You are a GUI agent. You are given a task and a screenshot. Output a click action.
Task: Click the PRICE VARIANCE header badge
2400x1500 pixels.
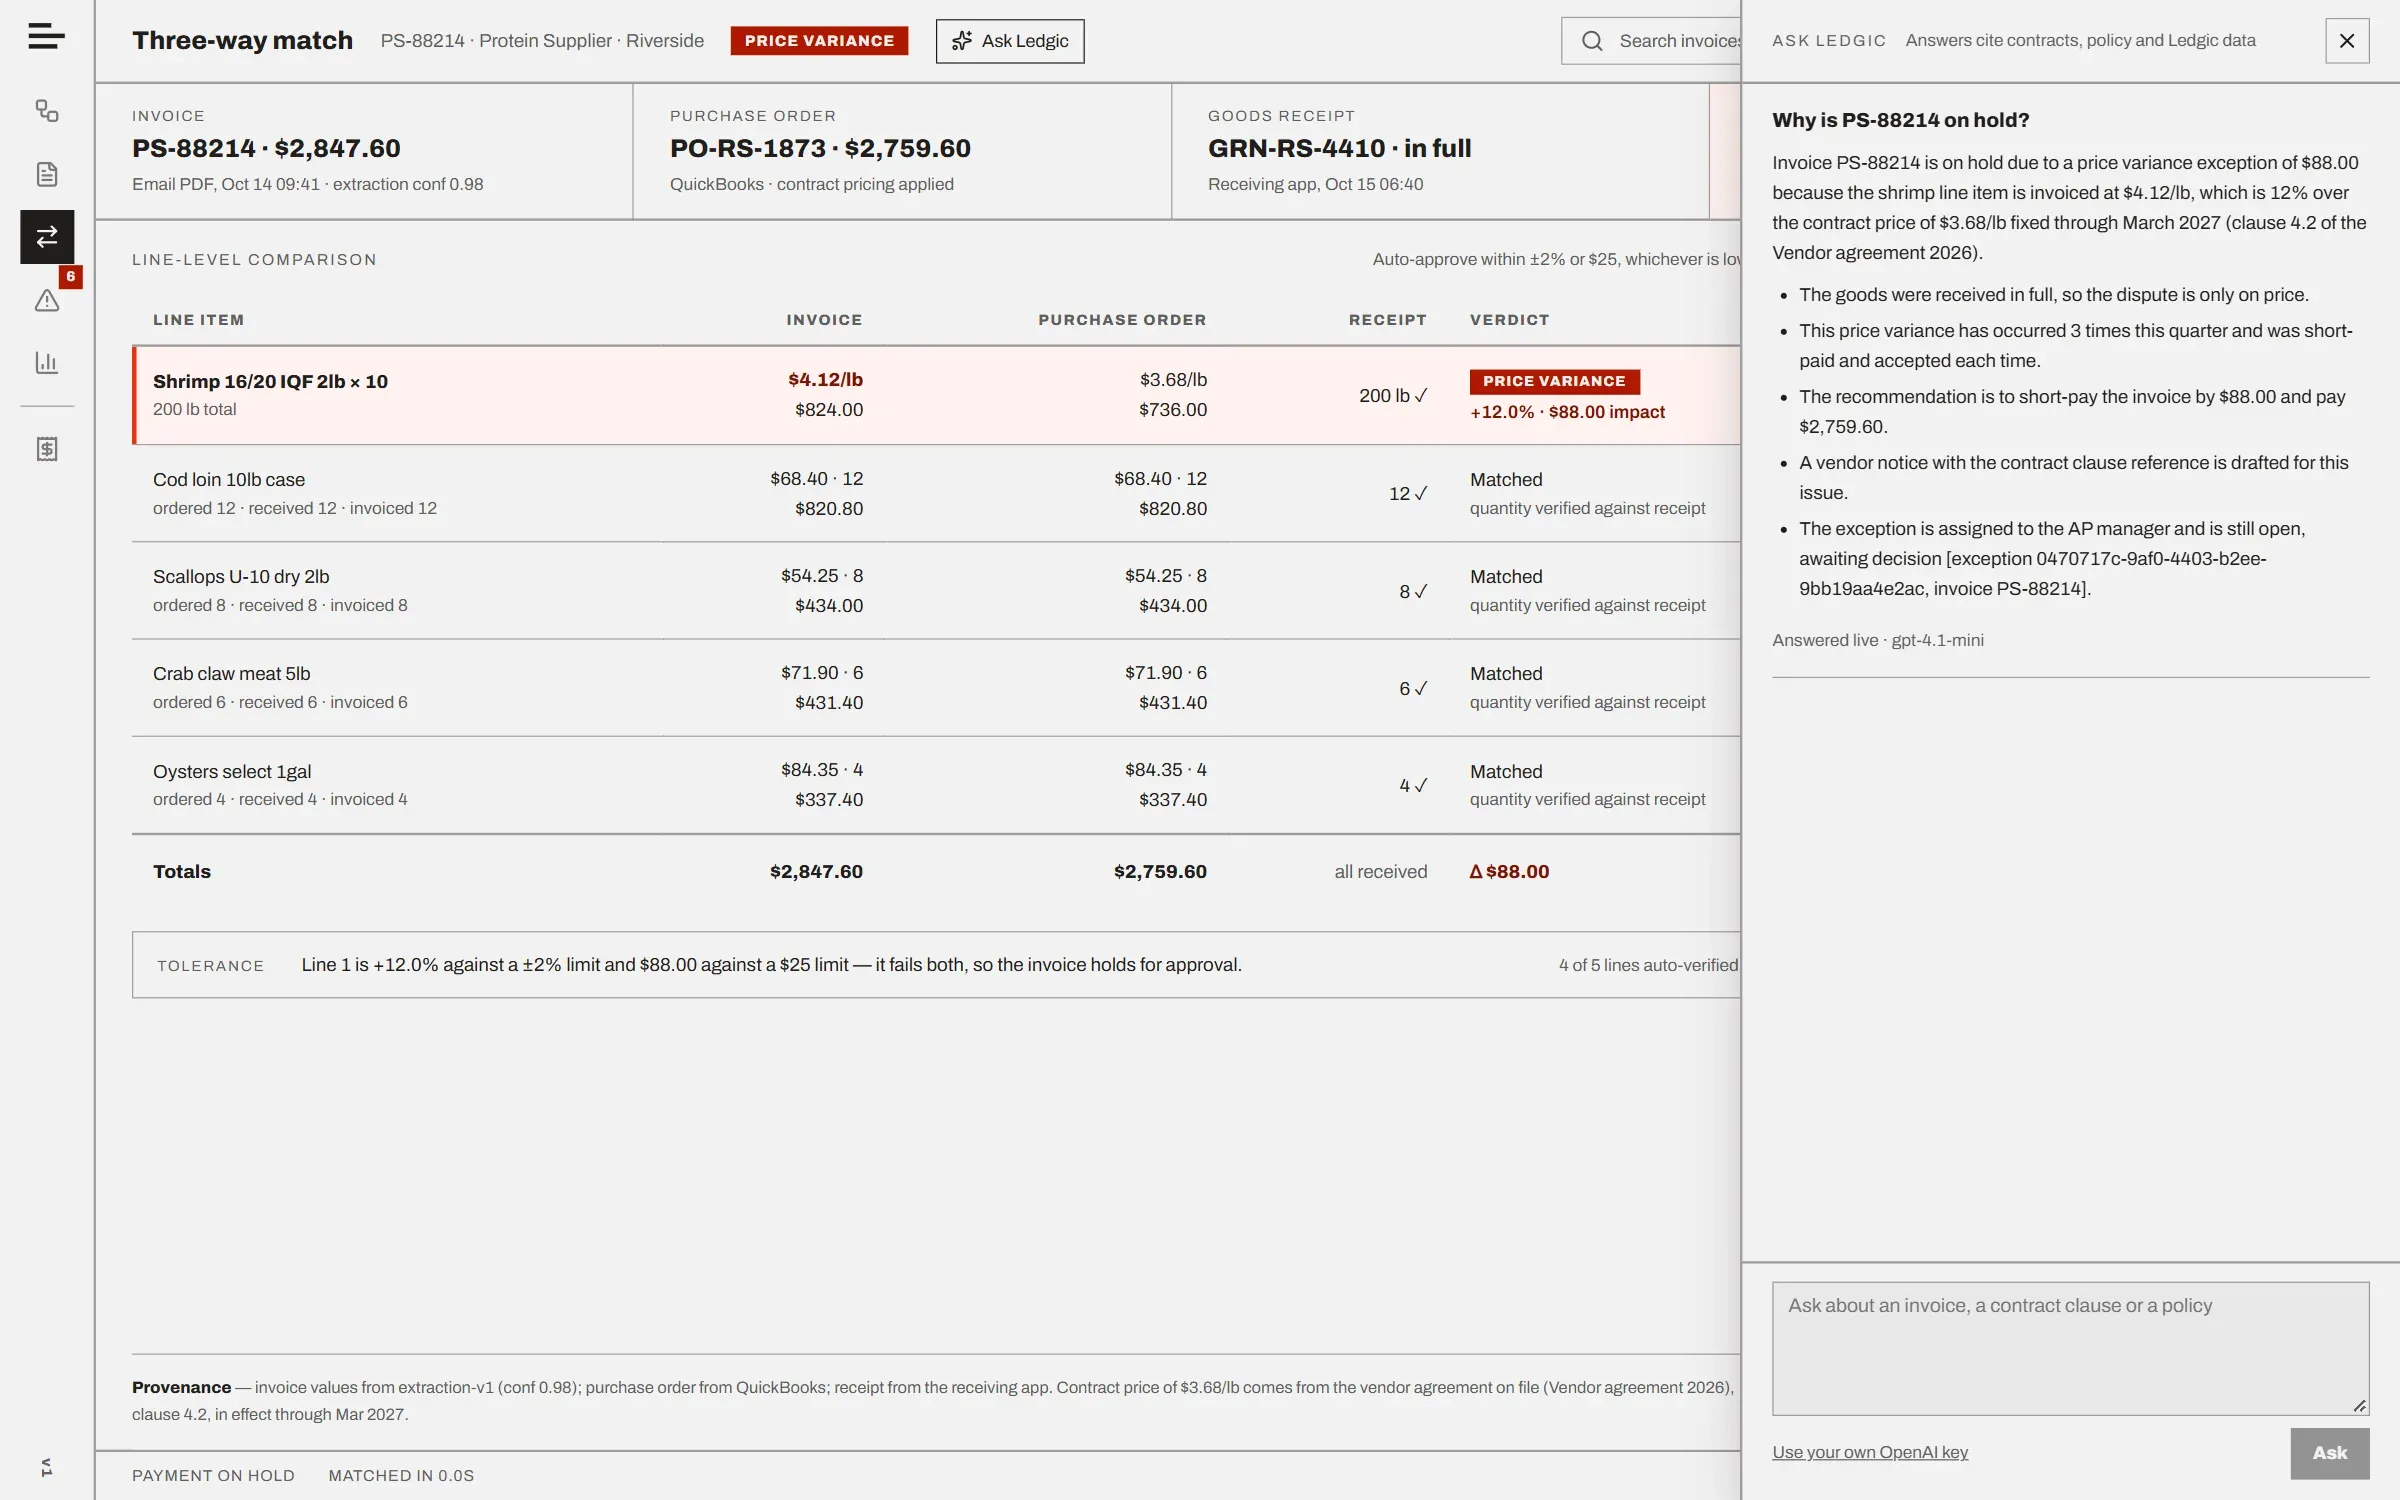point(819,41)
